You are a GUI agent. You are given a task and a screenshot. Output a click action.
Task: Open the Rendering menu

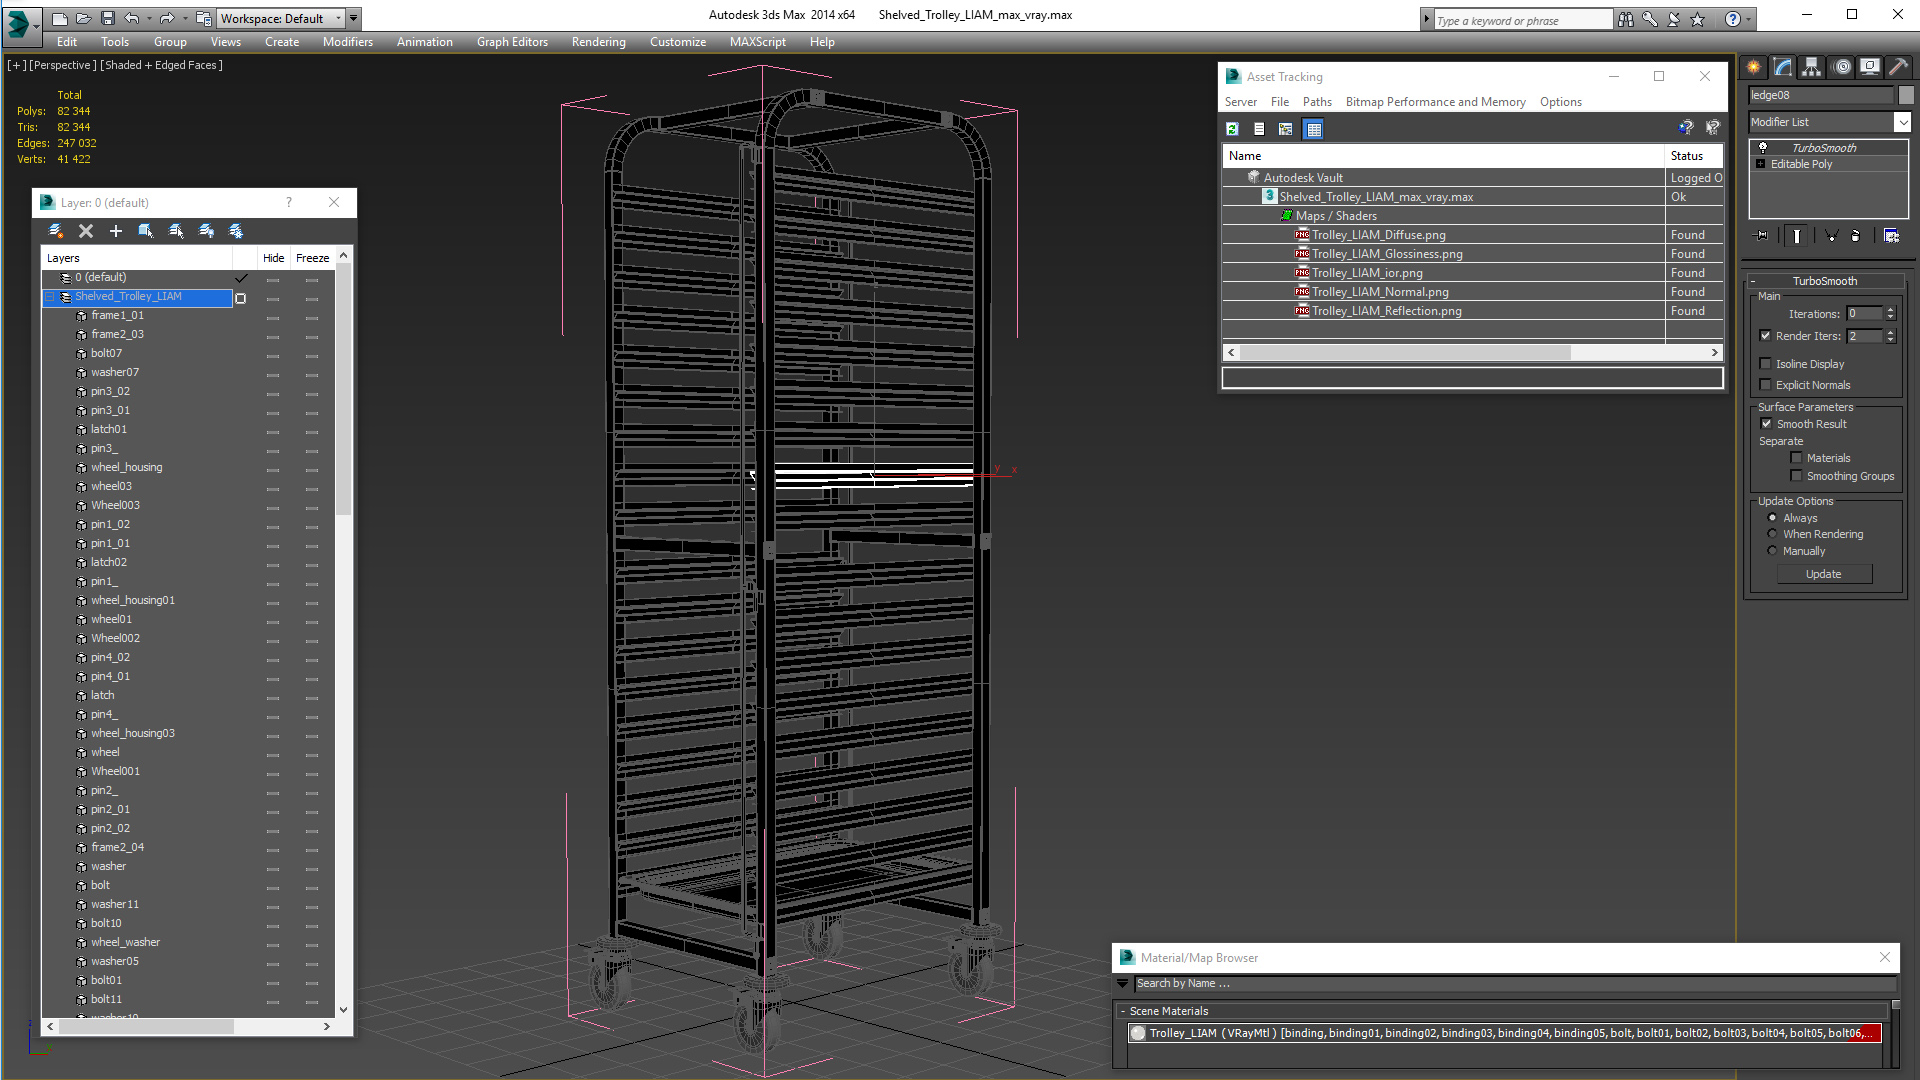click(598, 42)
